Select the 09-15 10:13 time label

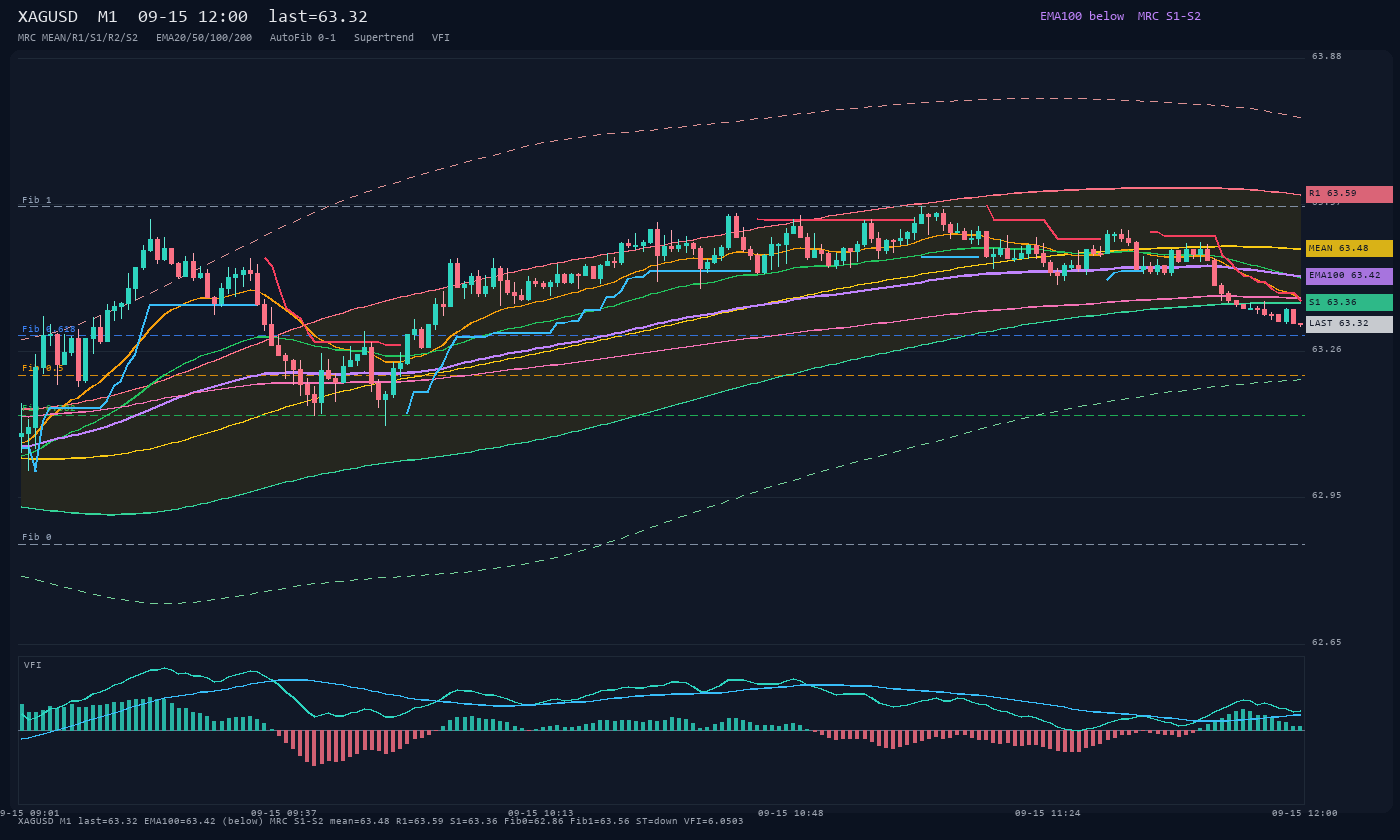(x=541, y=813)
